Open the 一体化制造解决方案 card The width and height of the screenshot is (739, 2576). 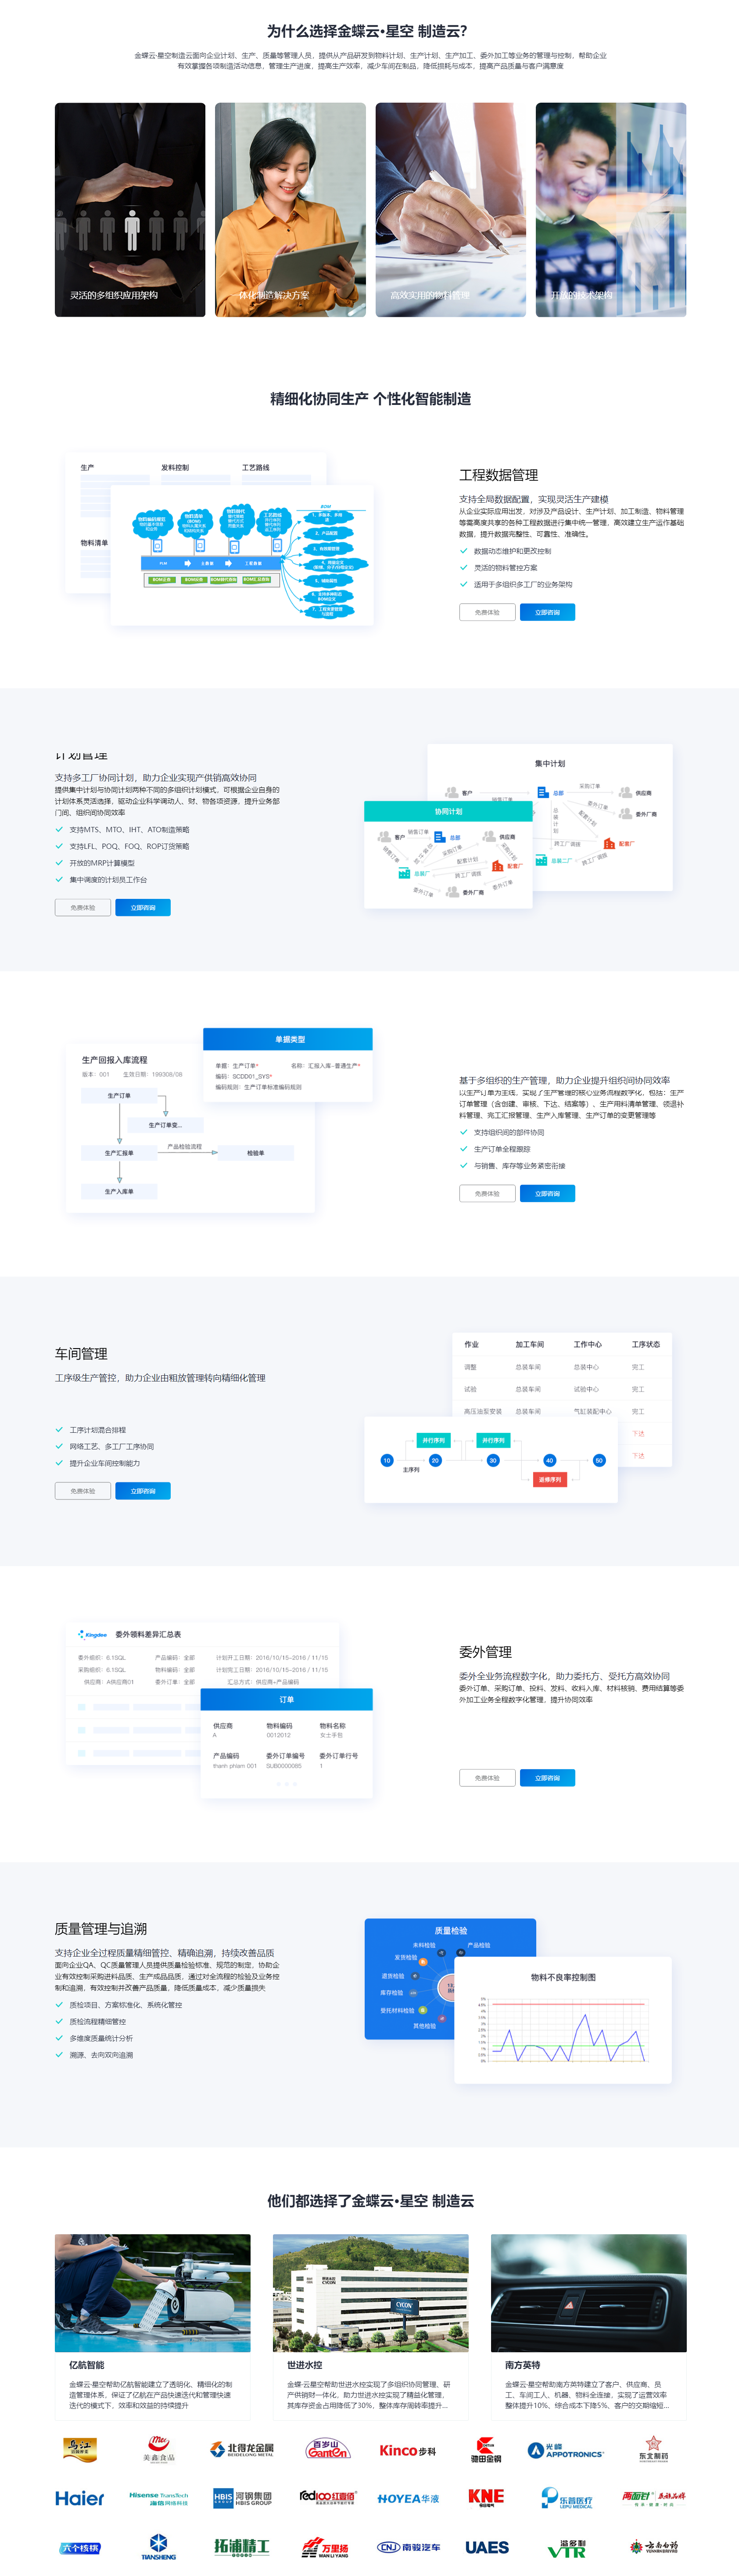pos(290,210)
